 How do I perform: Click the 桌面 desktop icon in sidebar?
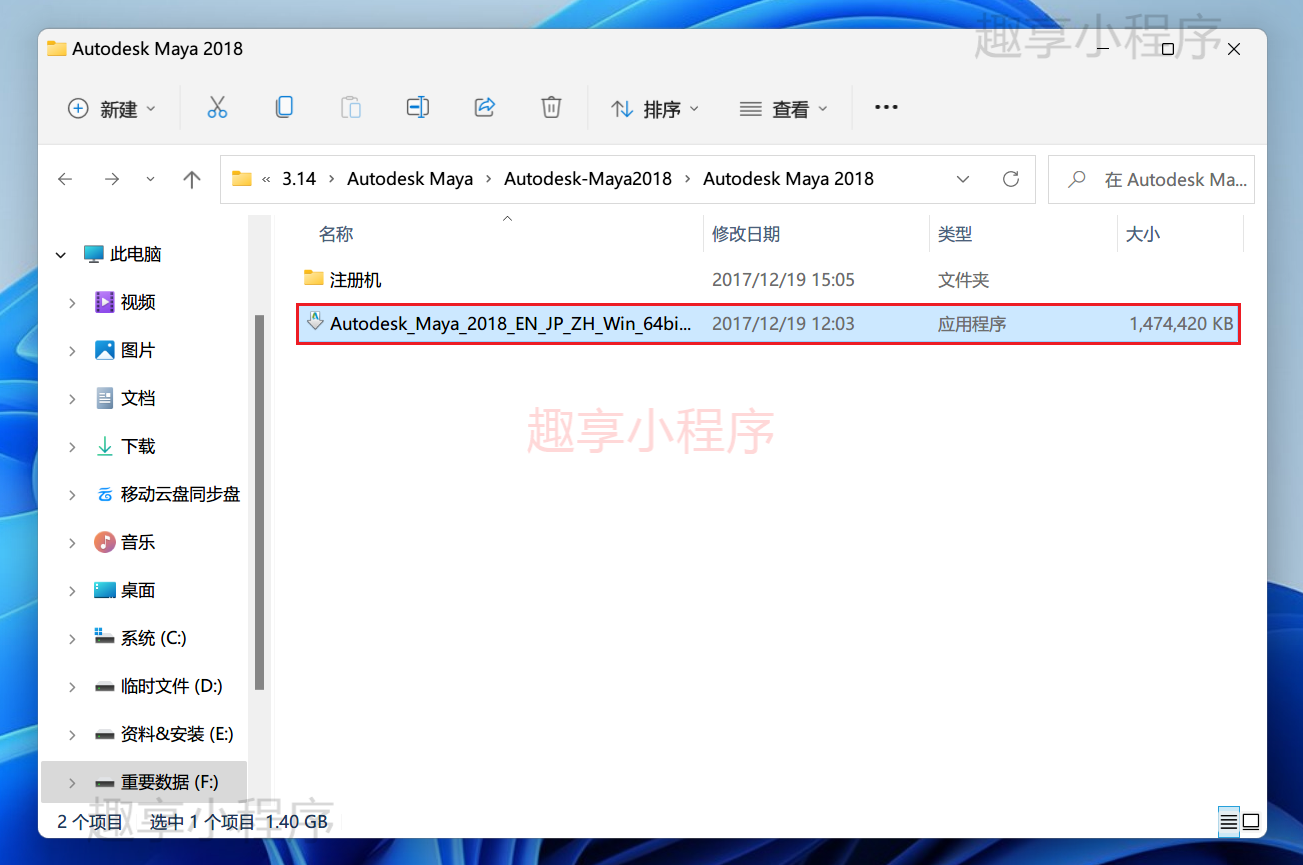pos(105,590)
